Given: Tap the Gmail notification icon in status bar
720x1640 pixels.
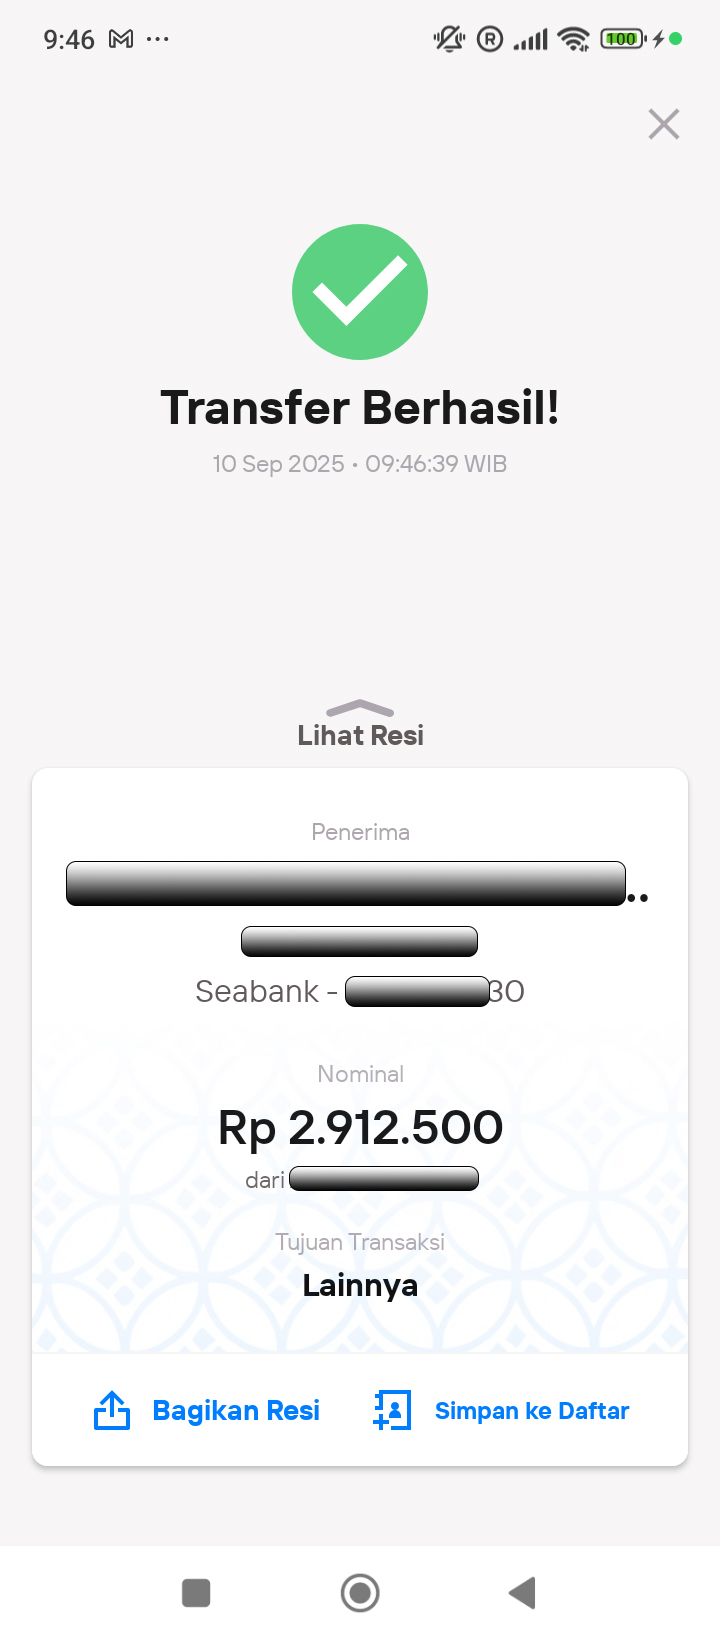Looking at the screenshot, I should tap(121, 39).
